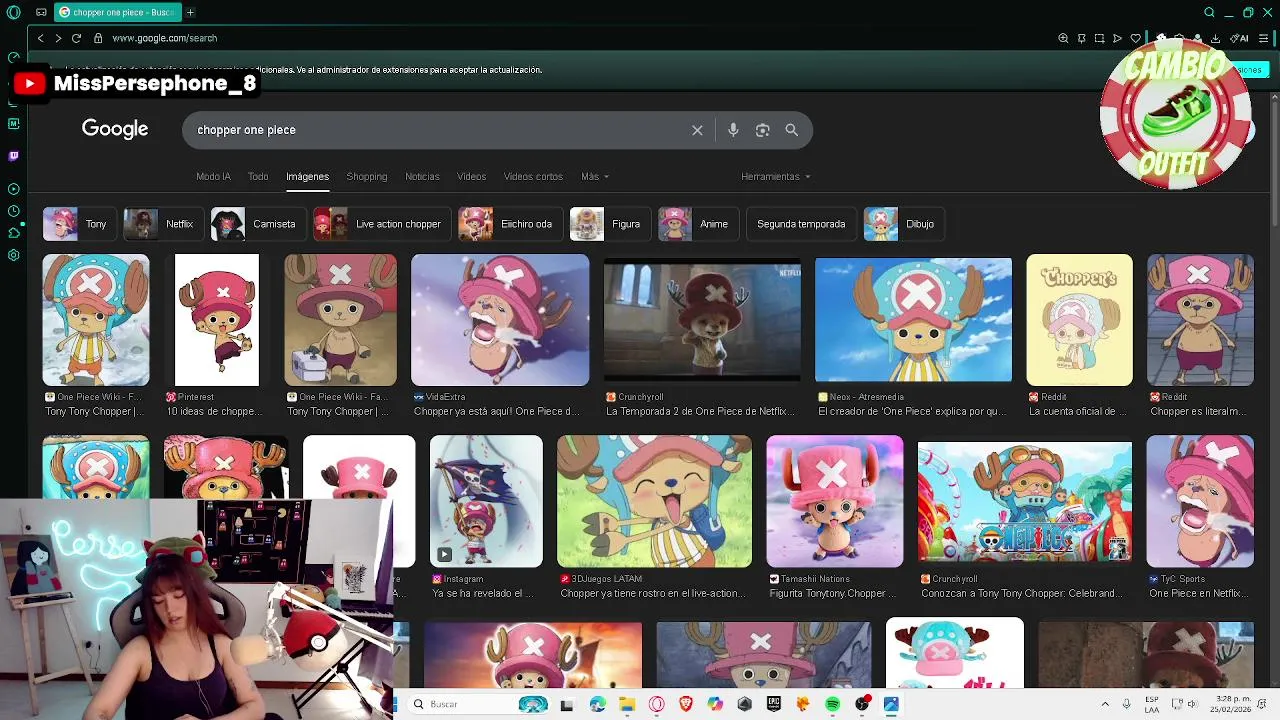1280x720 pixels.
Task: Open the Pinterest '10 ideas de choppe...' image
Action: pyautogui.click(x=217, y=320)
